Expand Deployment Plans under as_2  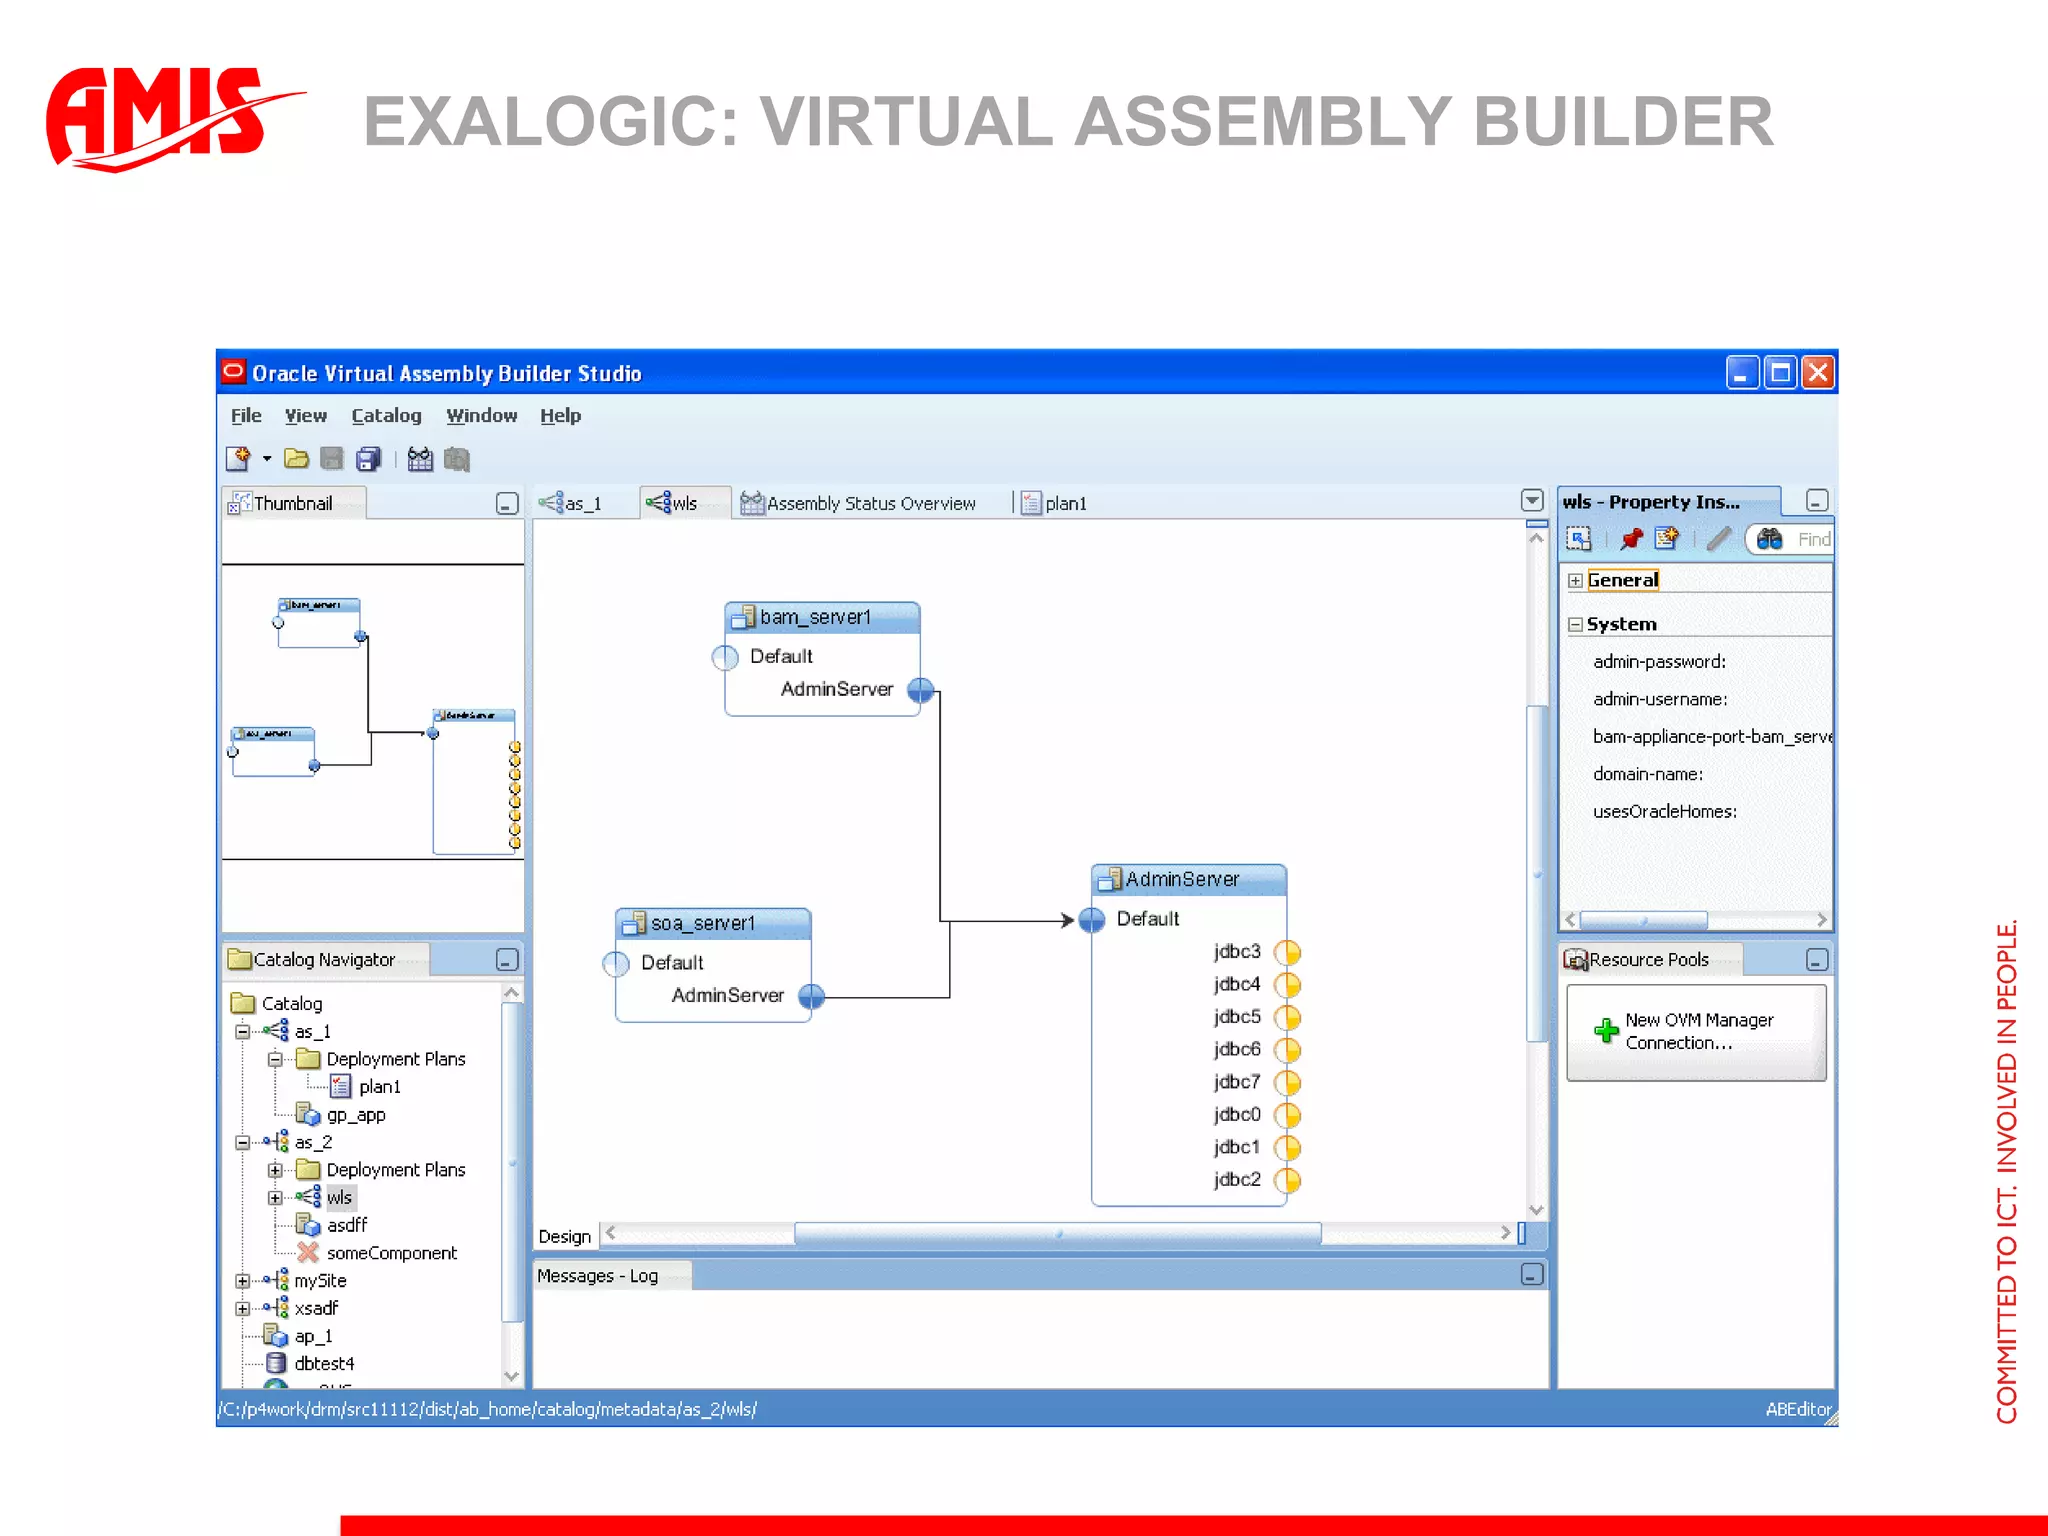(275, 1170)
